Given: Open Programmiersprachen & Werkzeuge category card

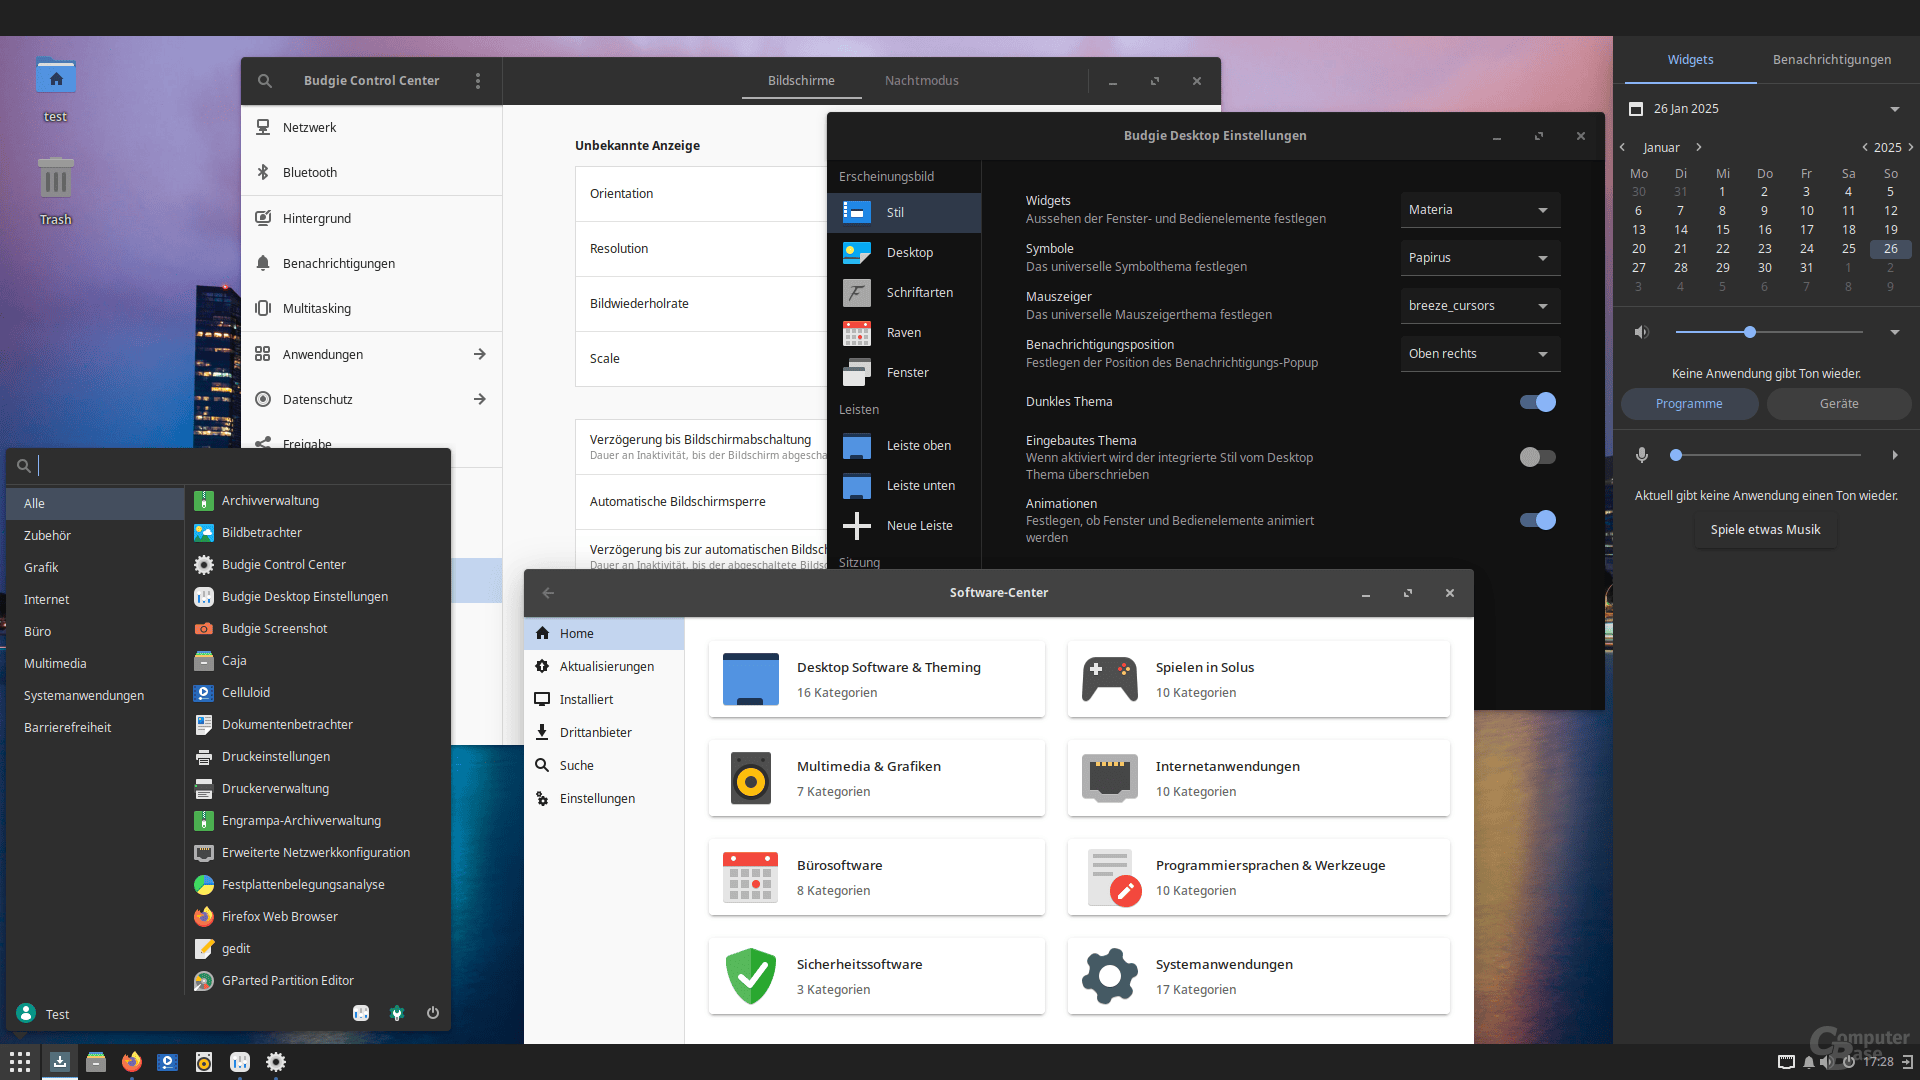Looking at the screenshot, I should click(1258, 878).
